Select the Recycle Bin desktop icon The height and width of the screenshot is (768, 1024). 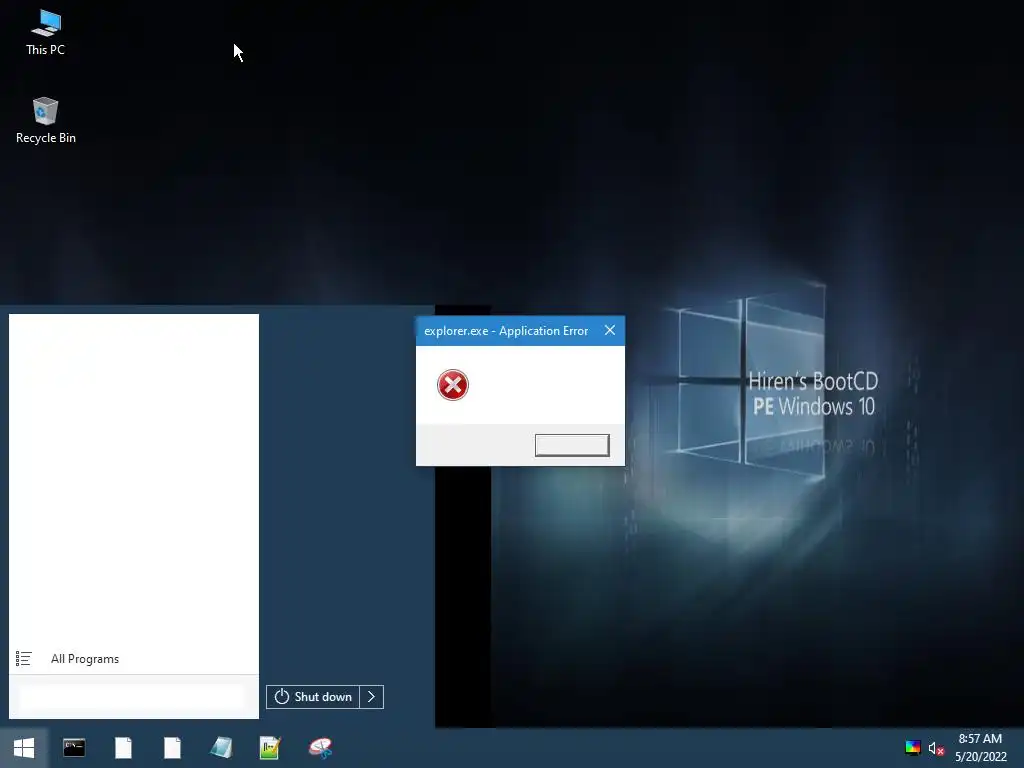tap(45, 120)
